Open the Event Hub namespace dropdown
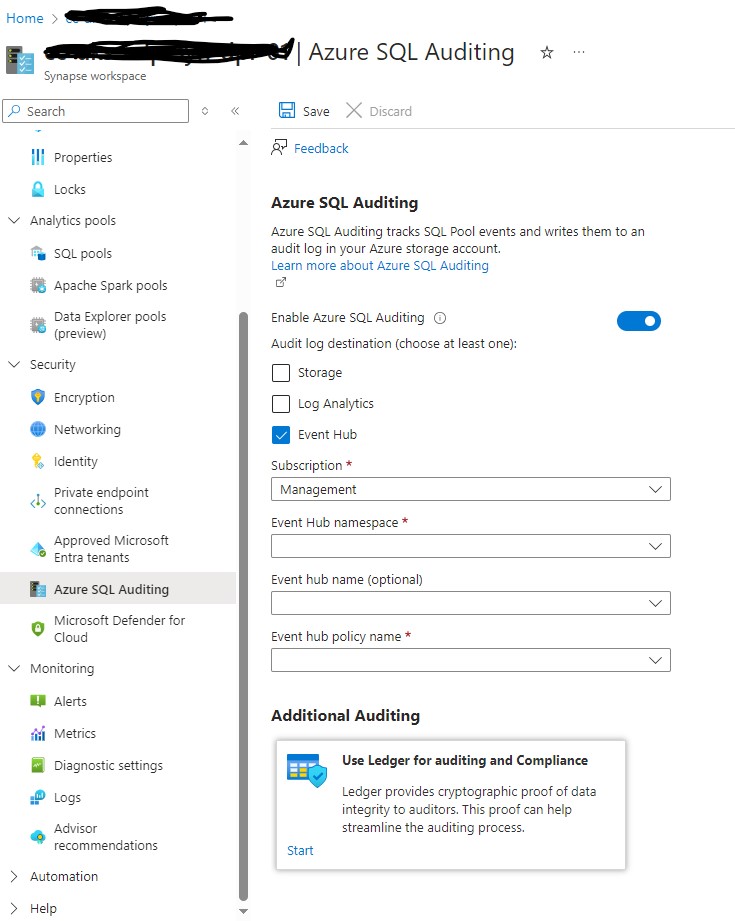The image size is (735, 921). (471, 546)
